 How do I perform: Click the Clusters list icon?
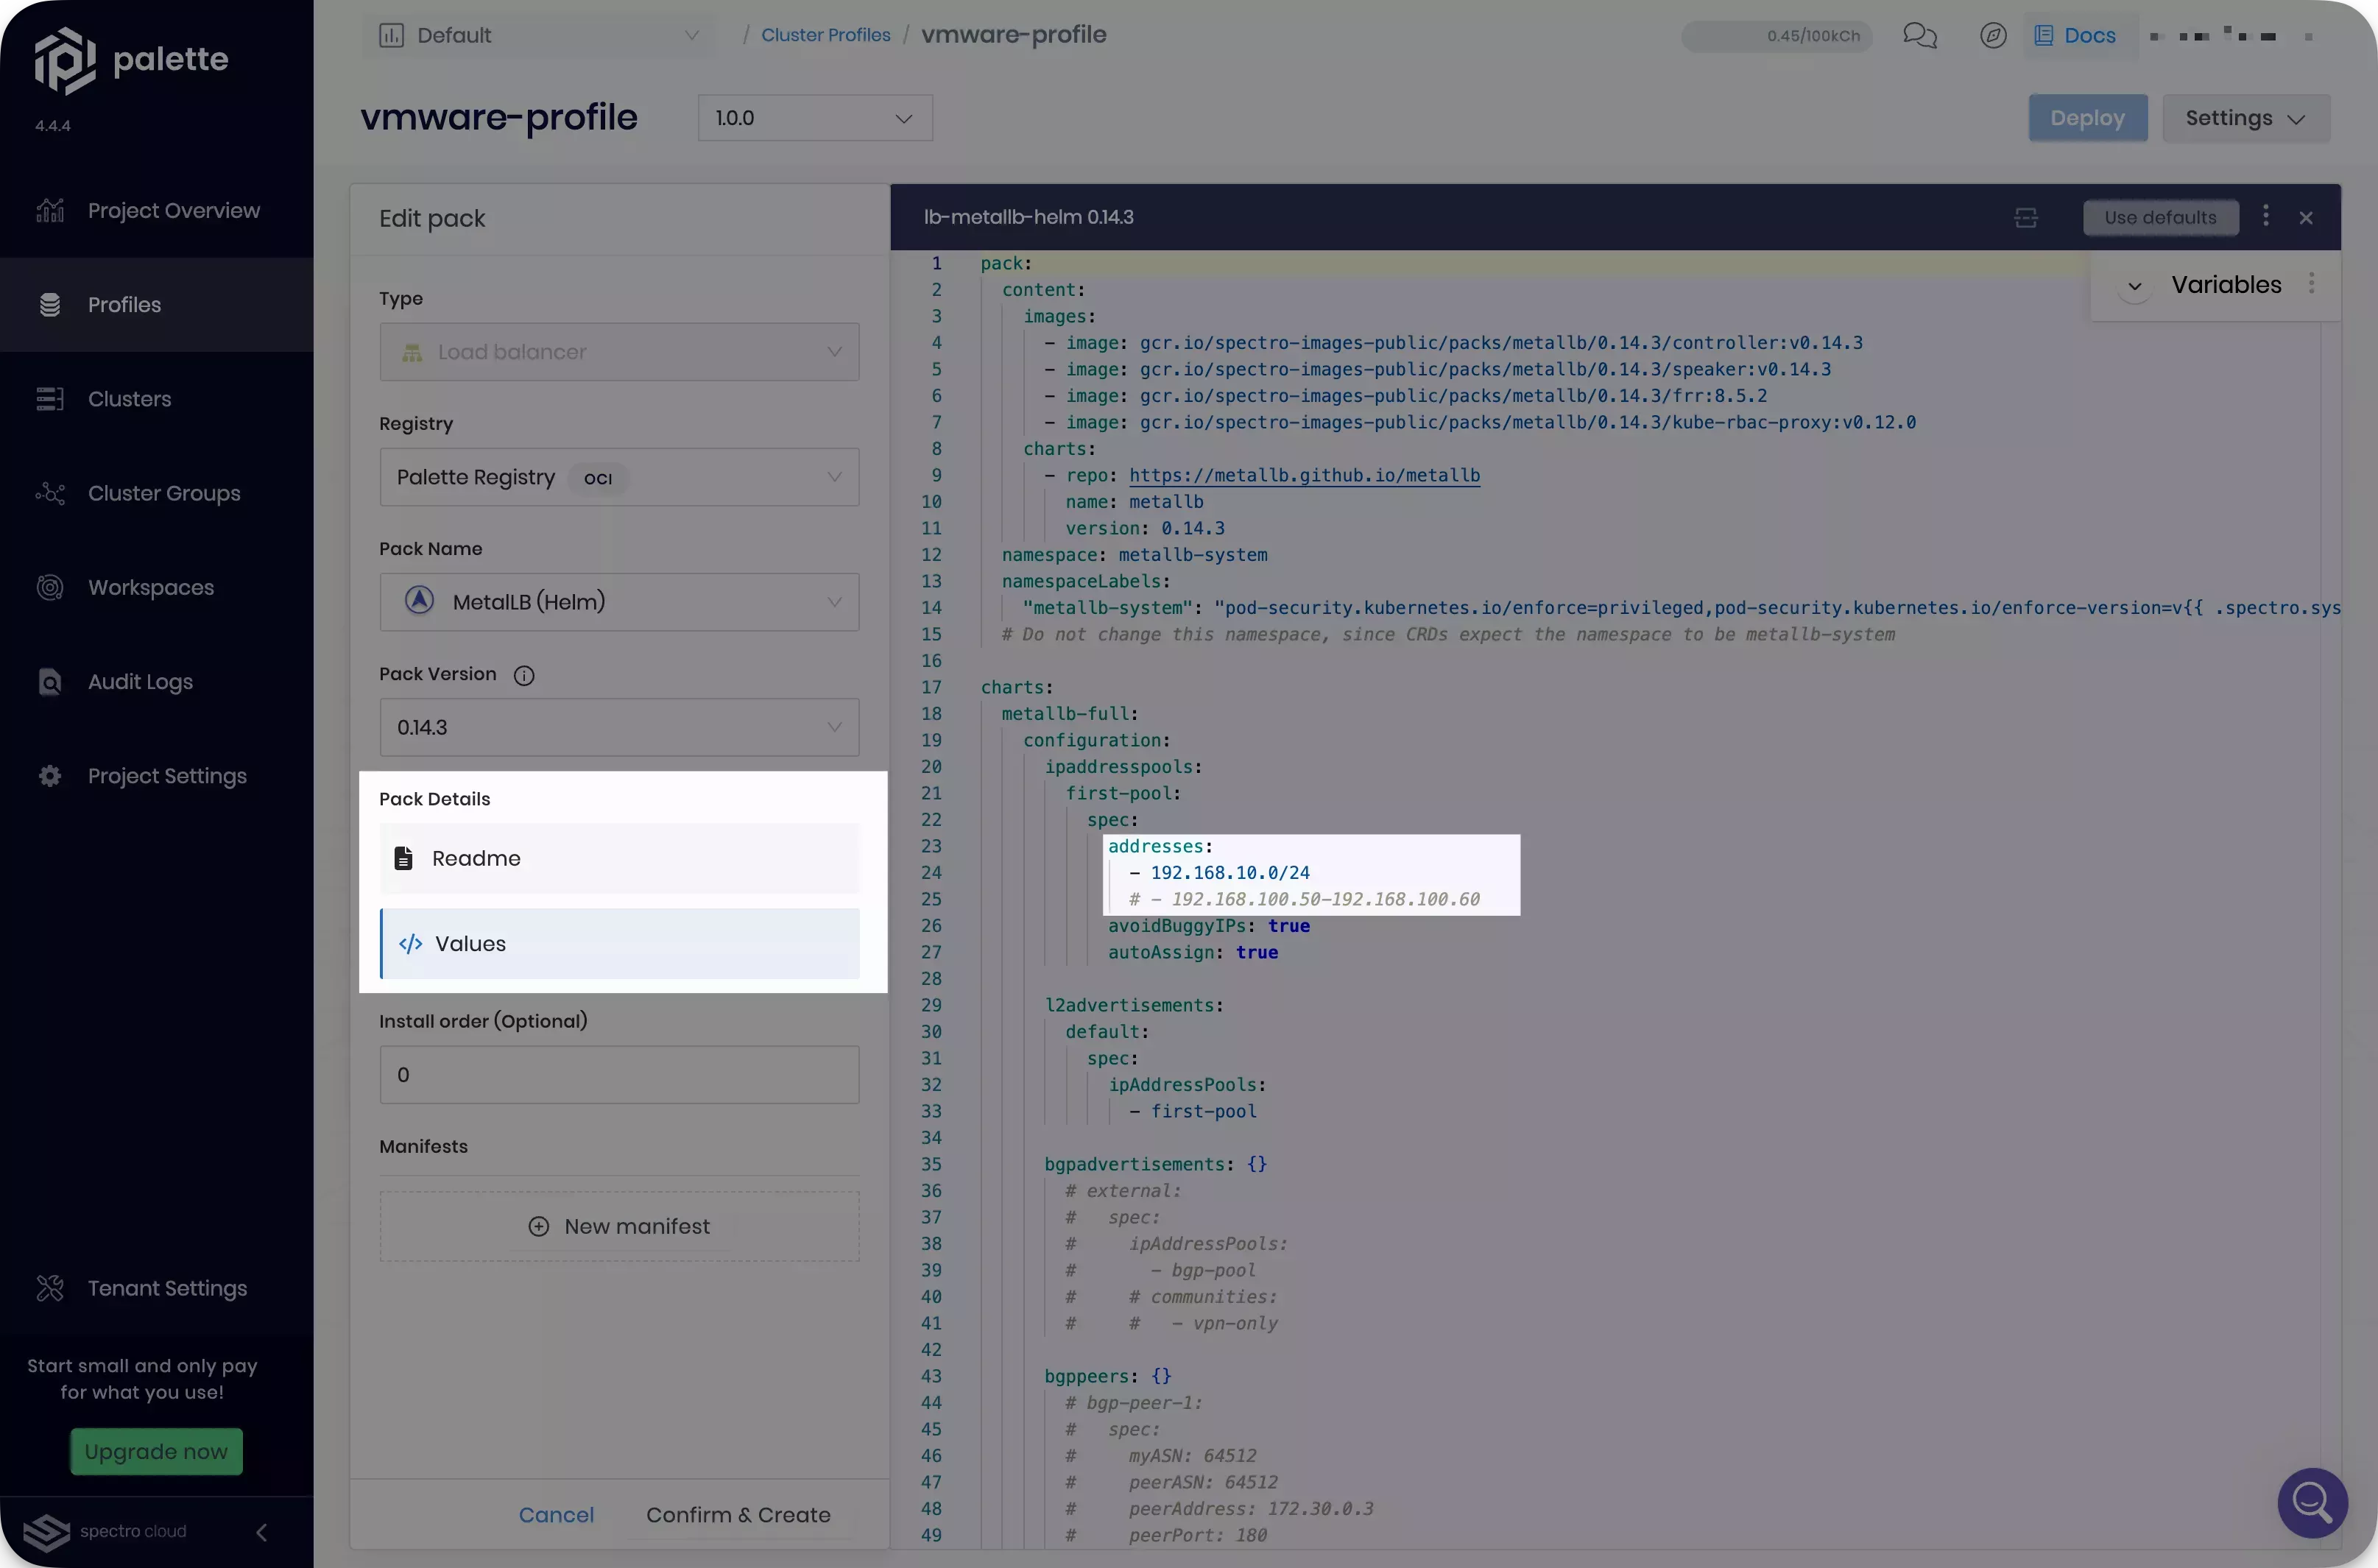(x=50, y=399)
